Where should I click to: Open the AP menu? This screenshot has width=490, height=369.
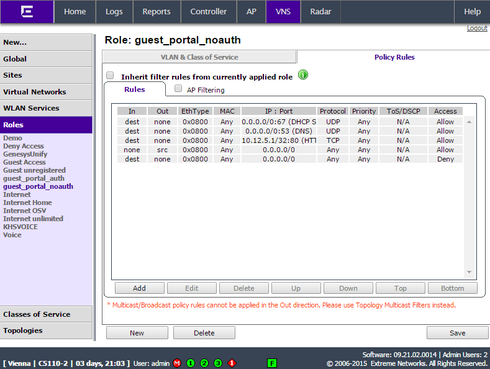point(251,12)
